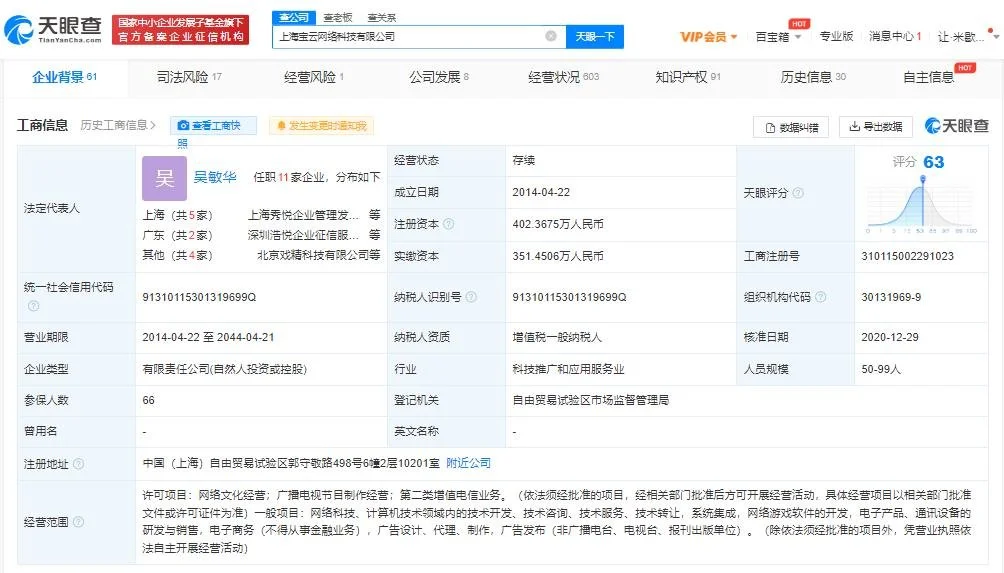Click the 数据纠错 button
The image size is (1004, 573).
pos(790,127)
